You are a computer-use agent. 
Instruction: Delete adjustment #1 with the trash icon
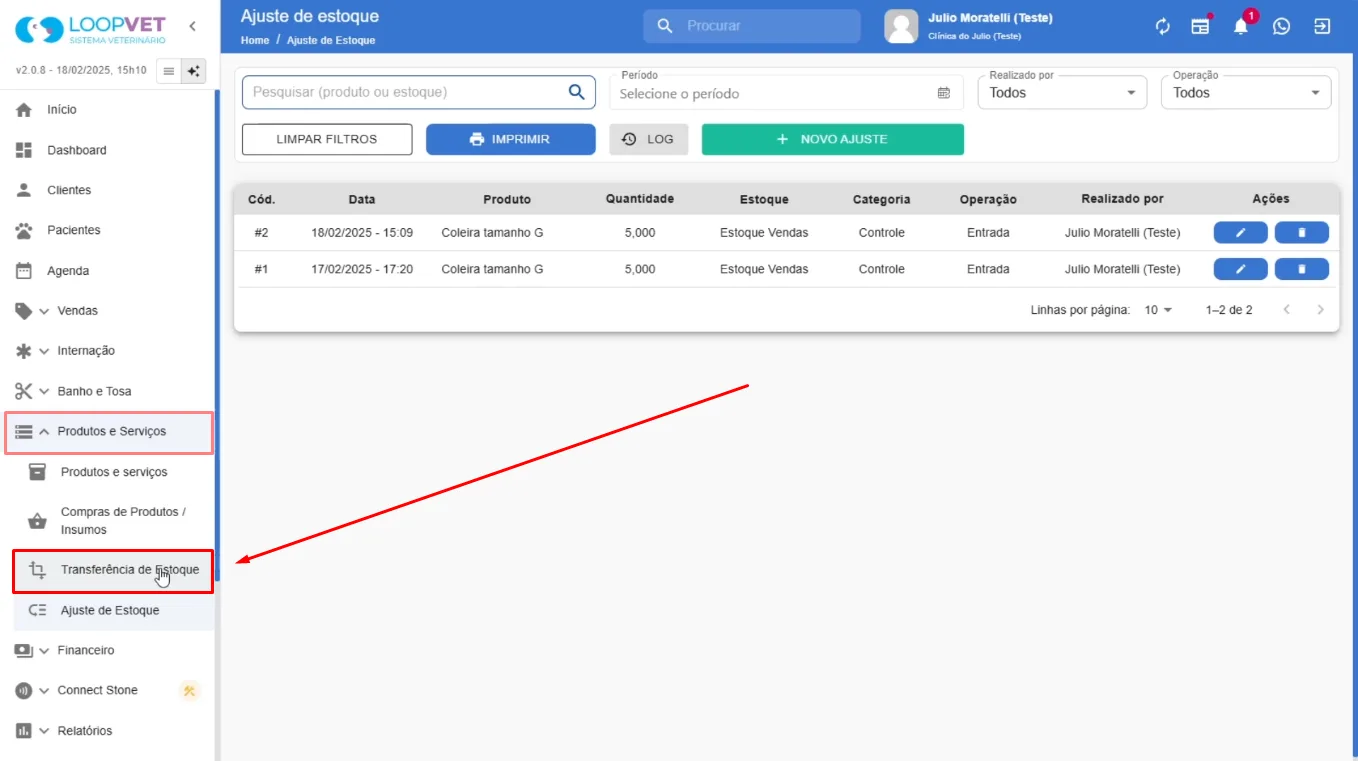(1301, 269)
